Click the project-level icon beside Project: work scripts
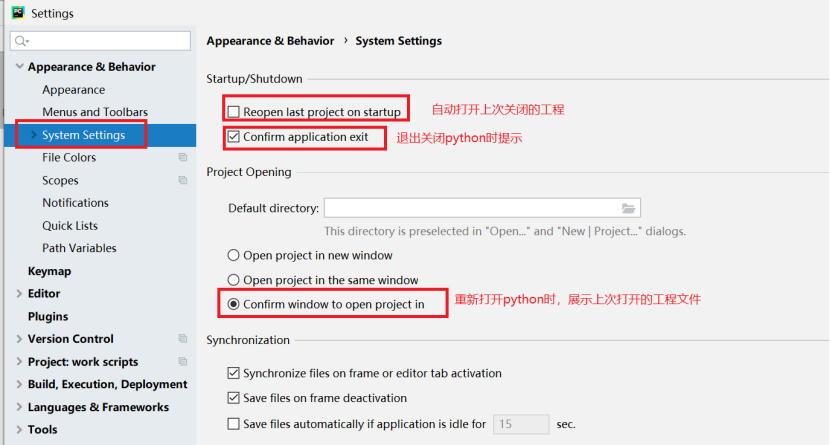The height and width of the screenshot is (445, 830). click(183, 361)
